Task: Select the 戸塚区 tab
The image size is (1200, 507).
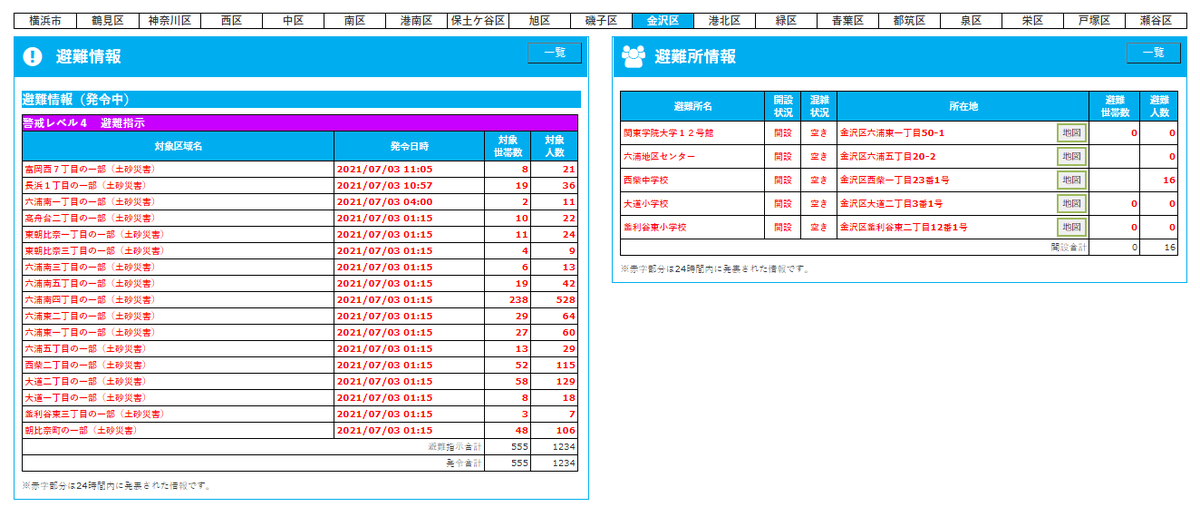Action: click(x=1094, y=20)
